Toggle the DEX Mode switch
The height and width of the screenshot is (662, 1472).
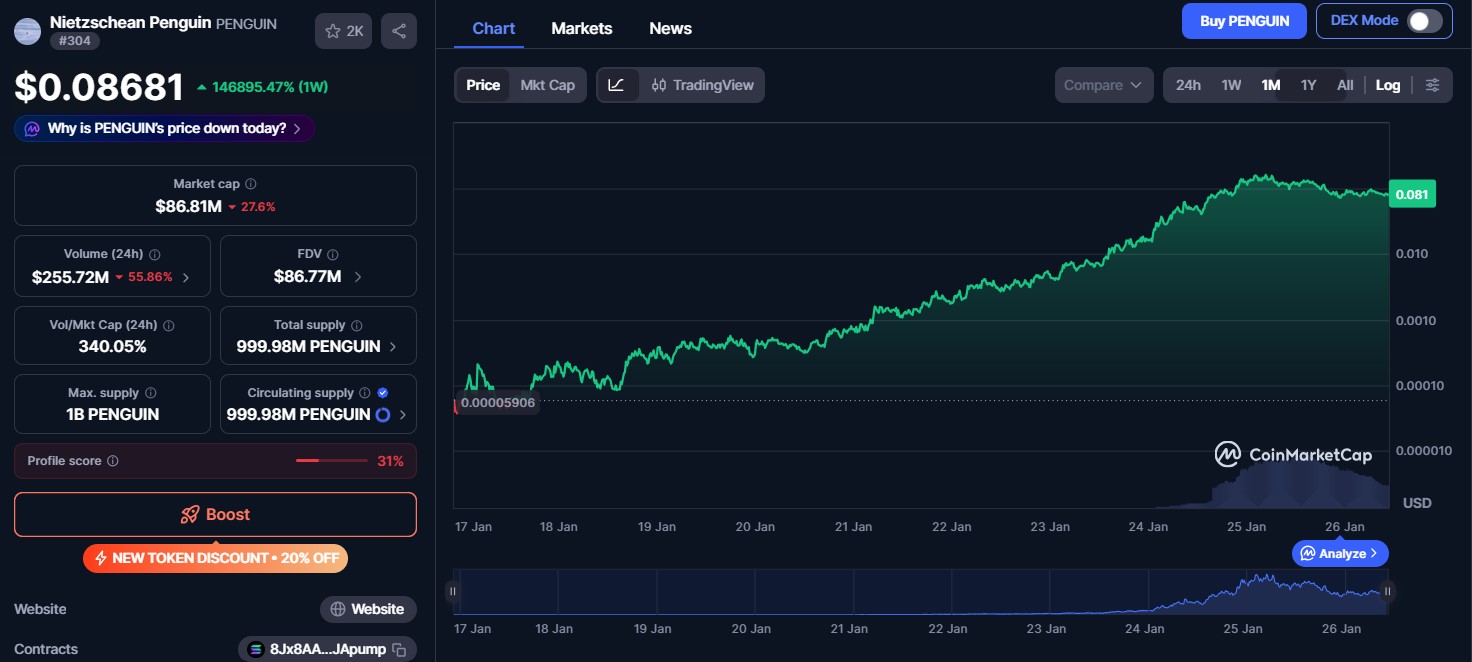click(x=1424, y=21)
